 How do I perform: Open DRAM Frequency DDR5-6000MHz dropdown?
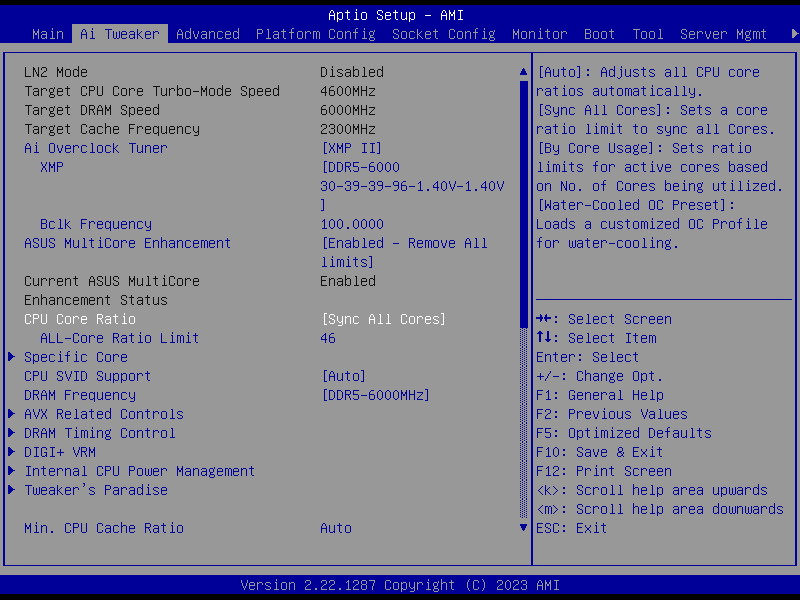click(376, 395)
